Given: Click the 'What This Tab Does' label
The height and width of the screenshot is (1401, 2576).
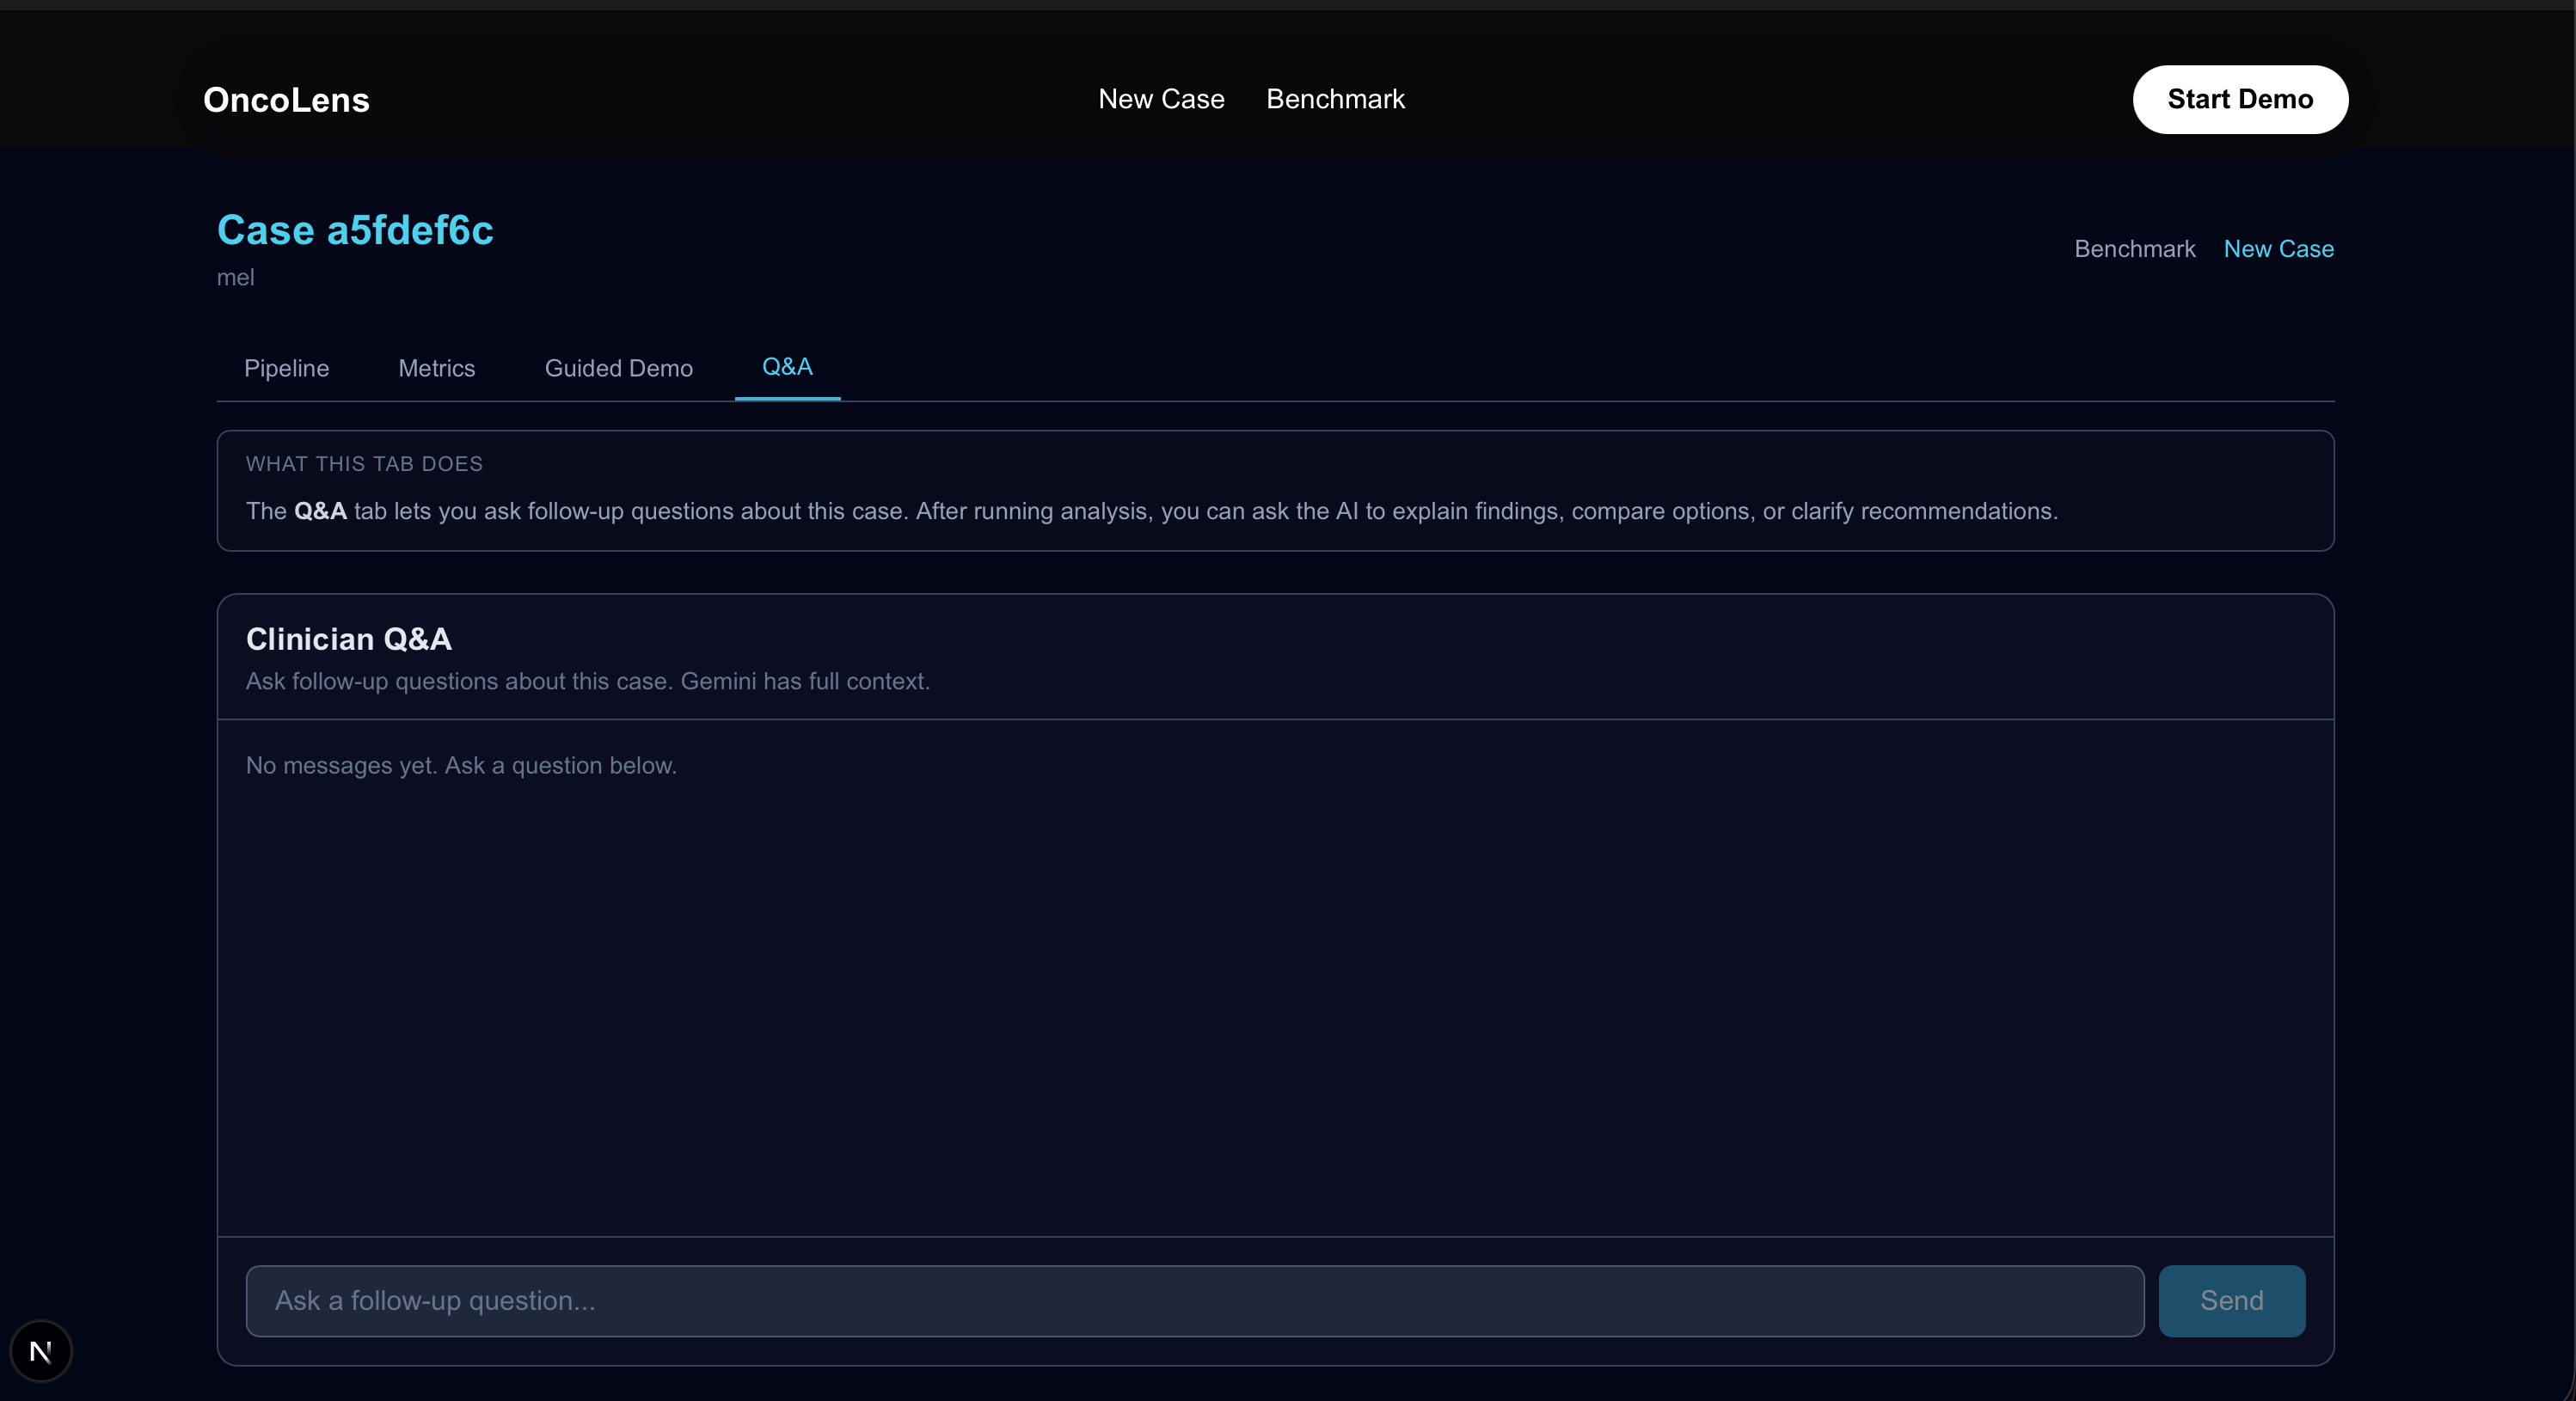Looking at the screenshot, I should click(x=364, y=464).
